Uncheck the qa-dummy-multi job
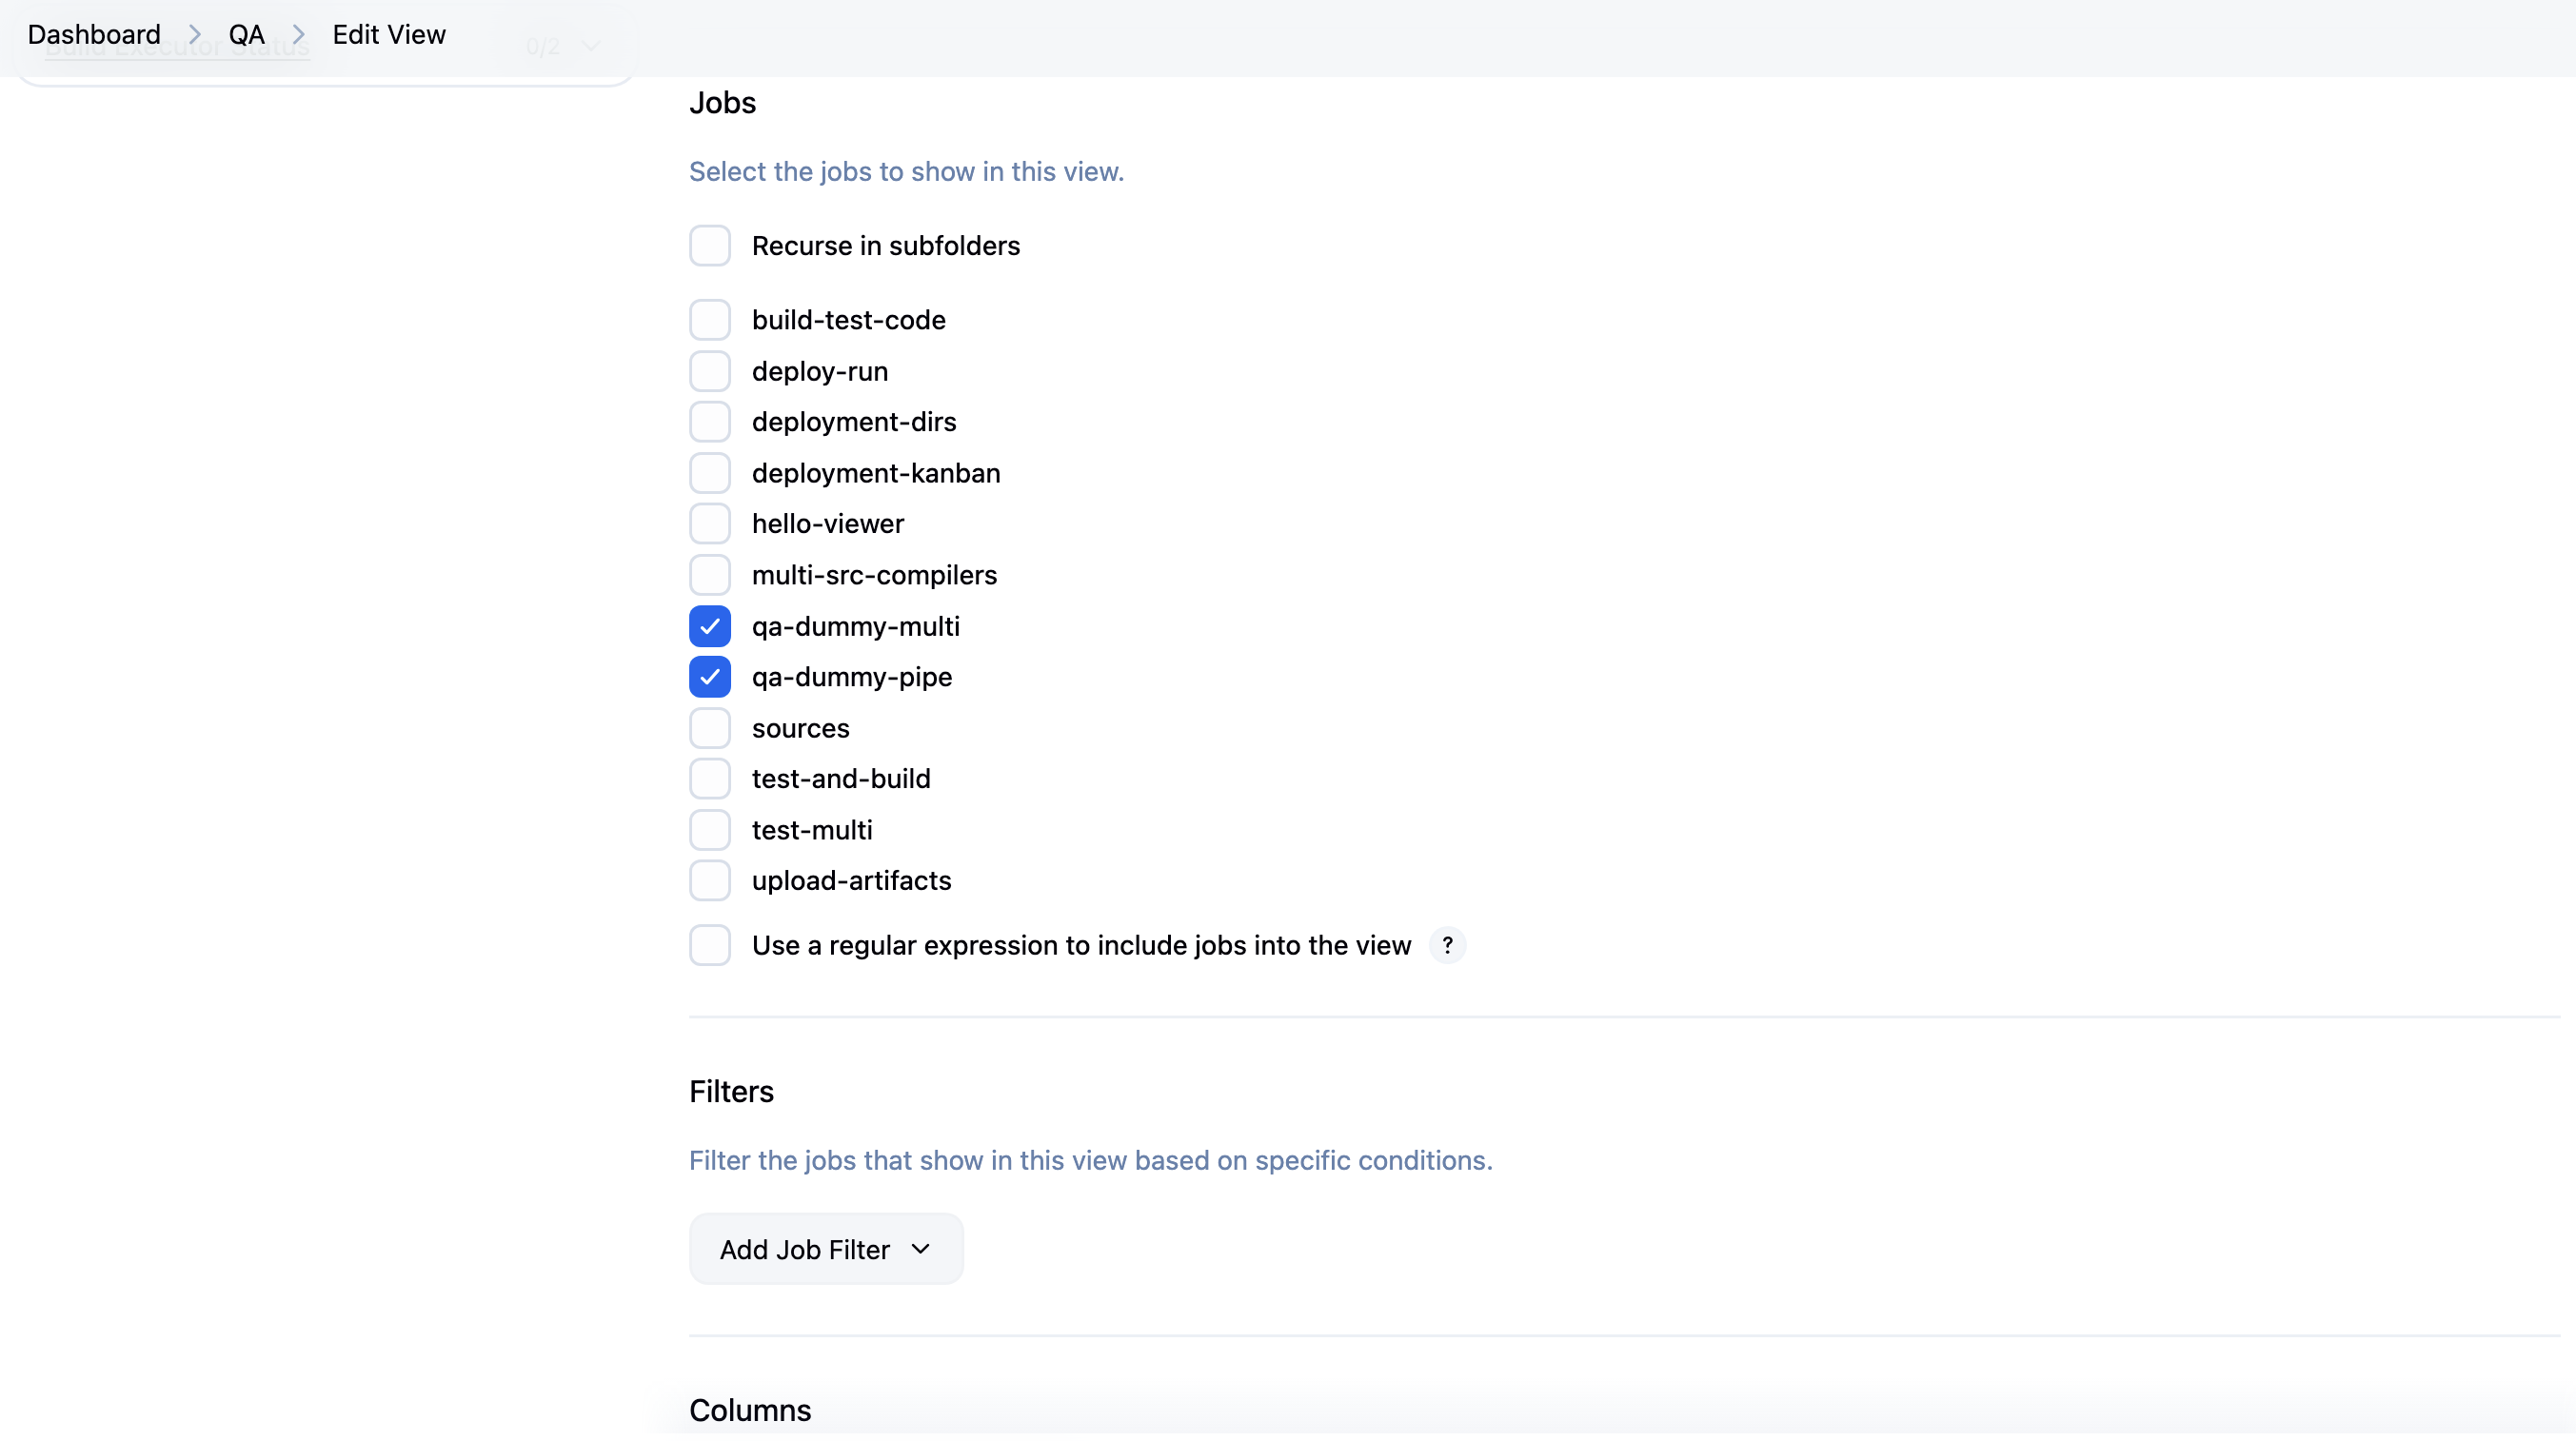 coord(710,627)
